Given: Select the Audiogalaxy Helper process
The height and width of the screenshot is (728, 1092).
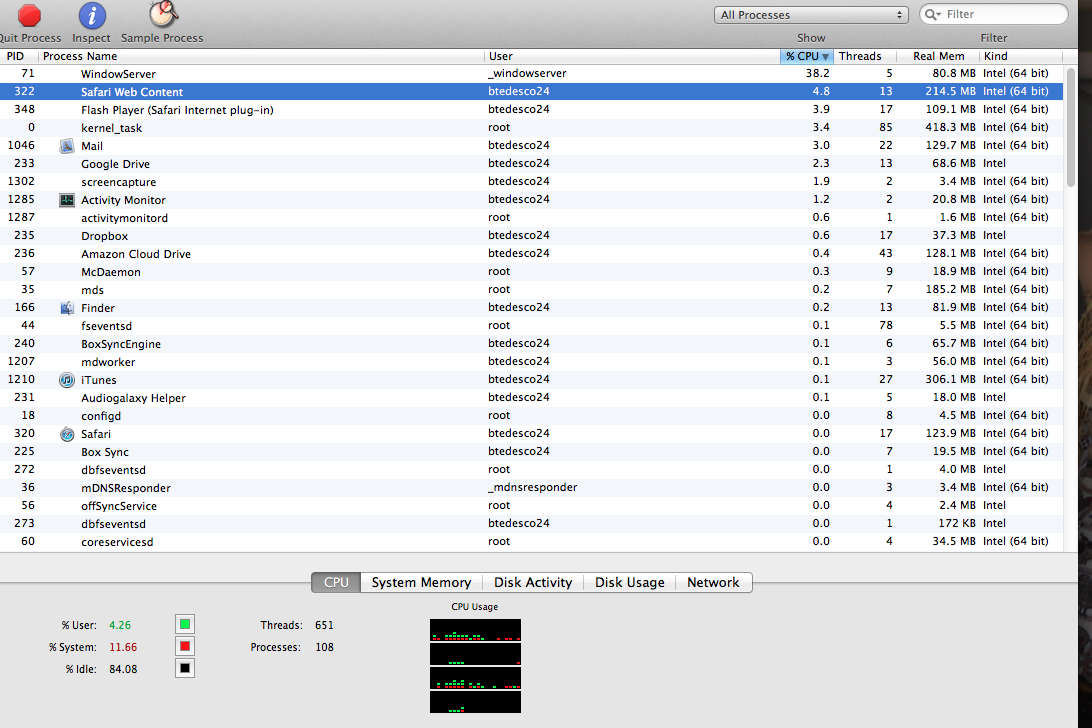Looking at the screenshot, I should [x=531, y=398].
